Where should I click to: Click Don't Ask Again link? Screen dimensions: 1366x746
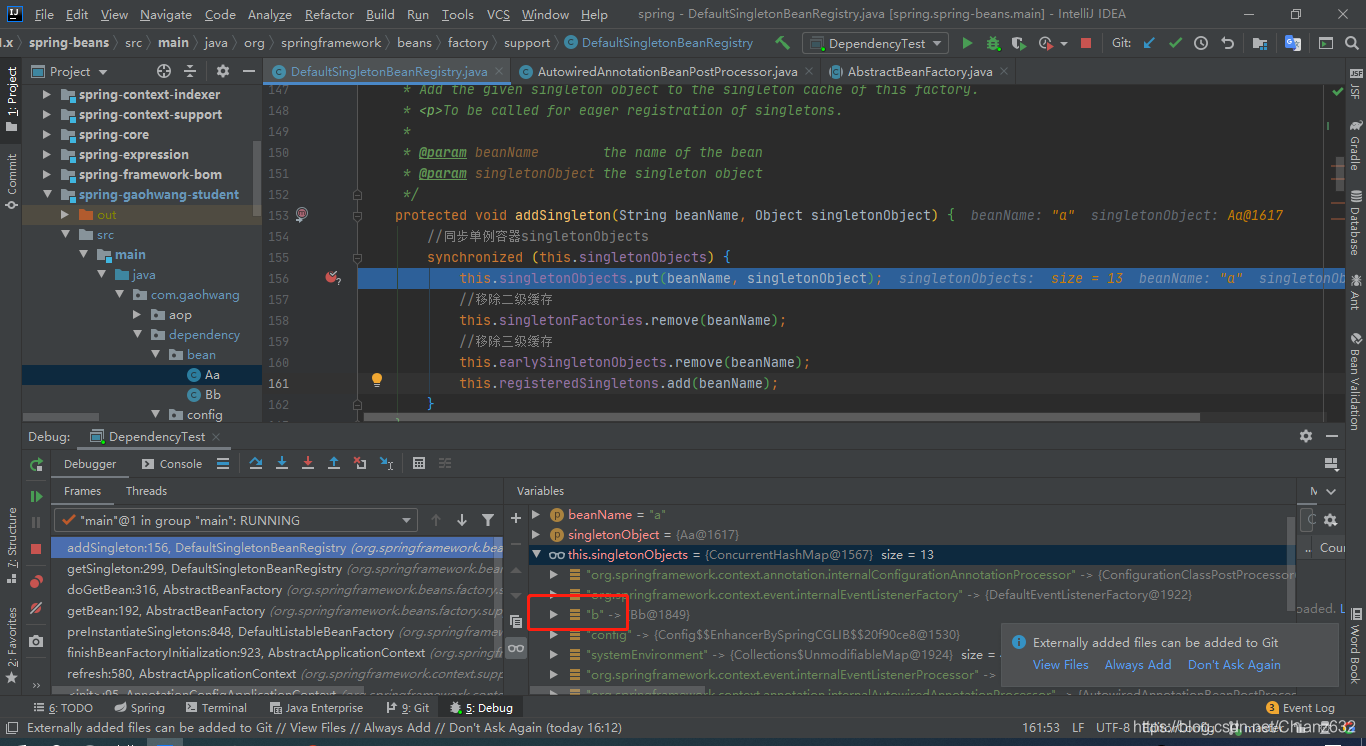[x=1234, y=665]
